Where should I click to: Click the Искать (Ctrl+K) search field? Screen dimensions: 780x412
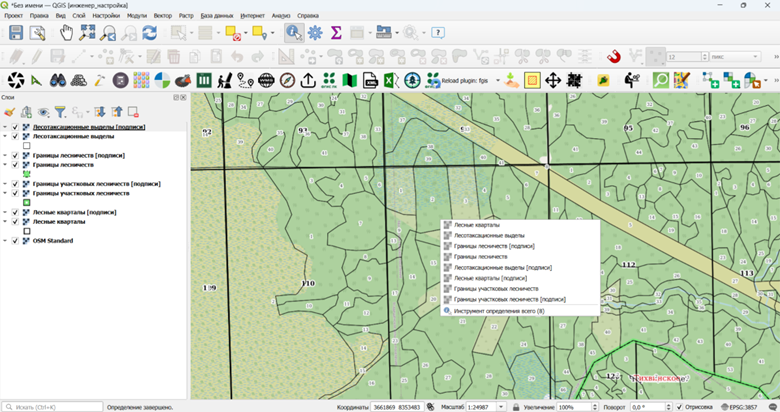tap(52, 407)
